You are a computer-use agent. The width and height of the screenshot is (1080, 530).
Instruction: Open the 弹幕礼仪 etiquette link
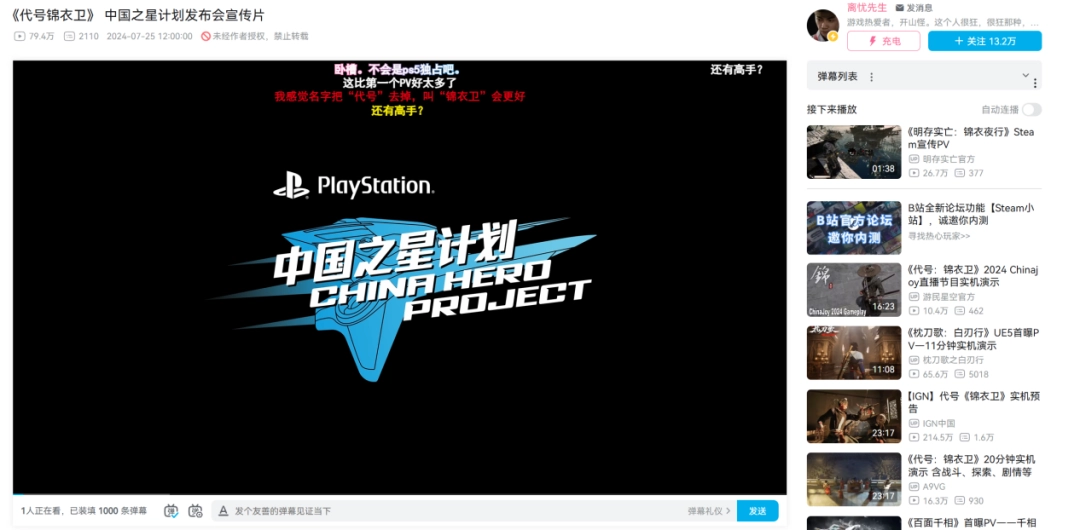click(709, 511)
